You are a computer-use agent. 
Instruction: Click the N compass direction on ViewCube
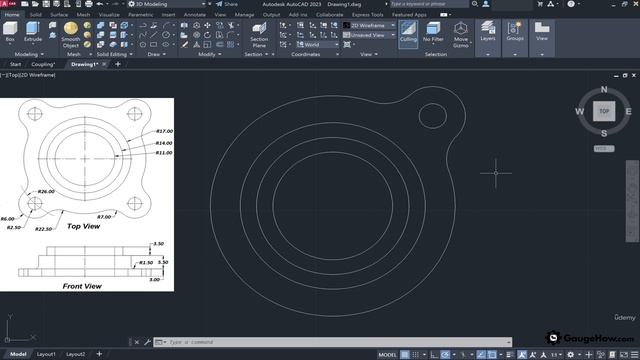tap(604, 89)
